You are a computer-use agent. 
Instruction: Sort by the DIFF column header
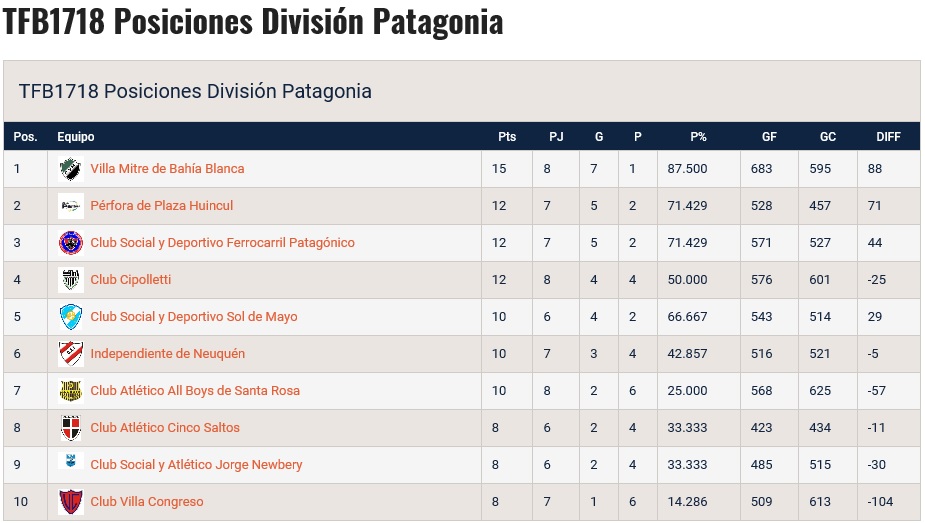coord(888,137)
